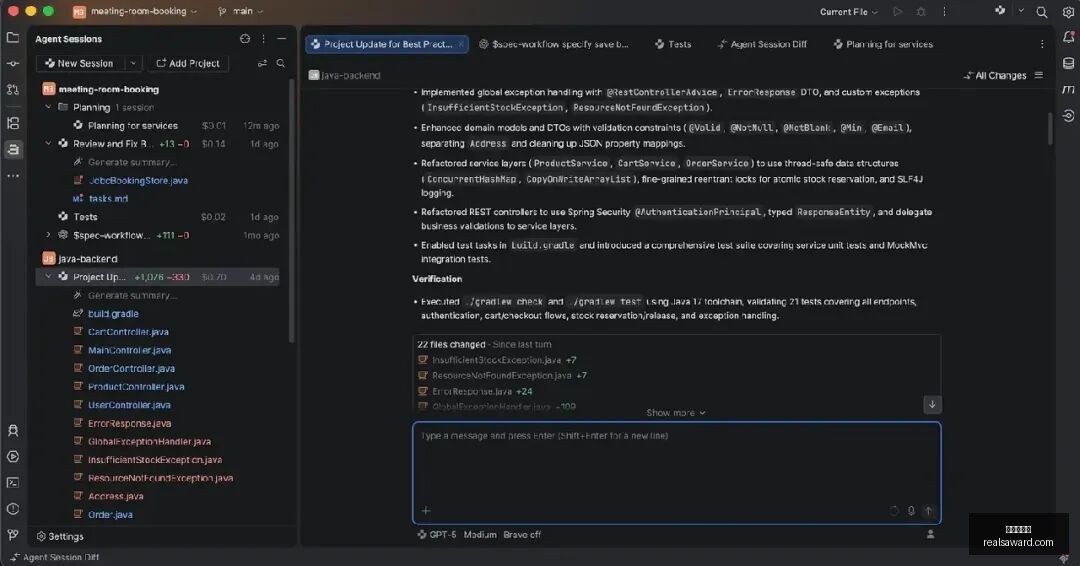
Task: Collapse the Planning folder in session tree
Action: pos(48,107)
